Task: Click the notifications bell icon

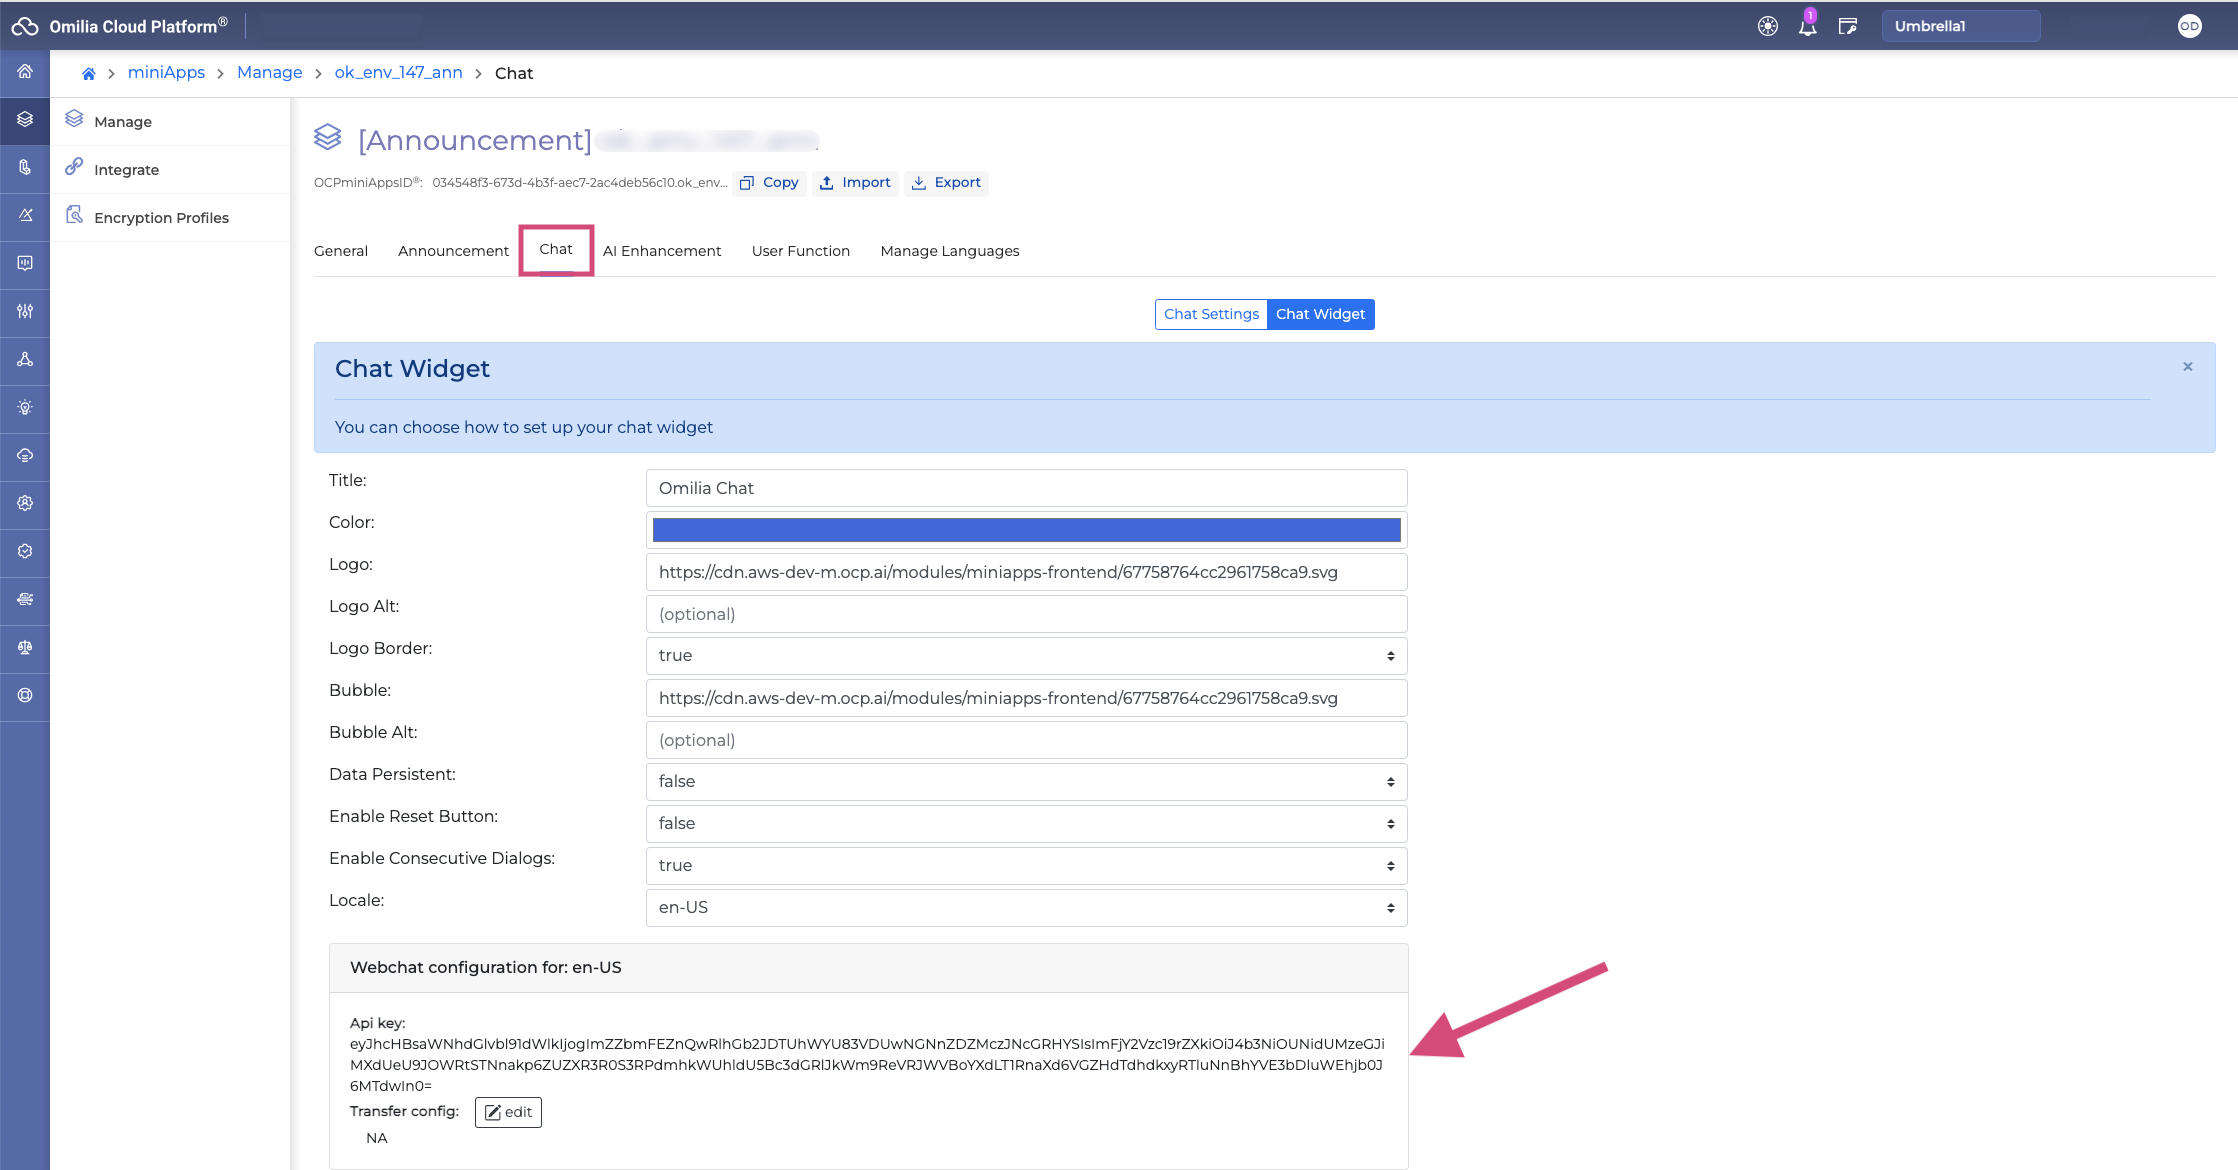Action: click(x=1807, y=27)
